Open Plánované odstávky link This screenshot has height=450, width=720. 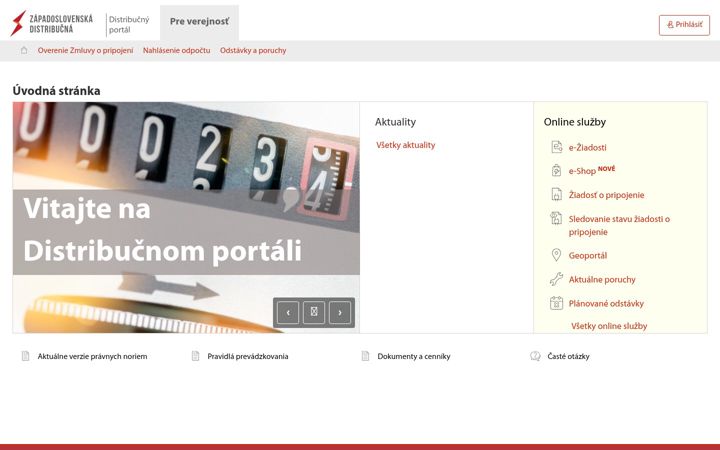click(x=606, y=304)
